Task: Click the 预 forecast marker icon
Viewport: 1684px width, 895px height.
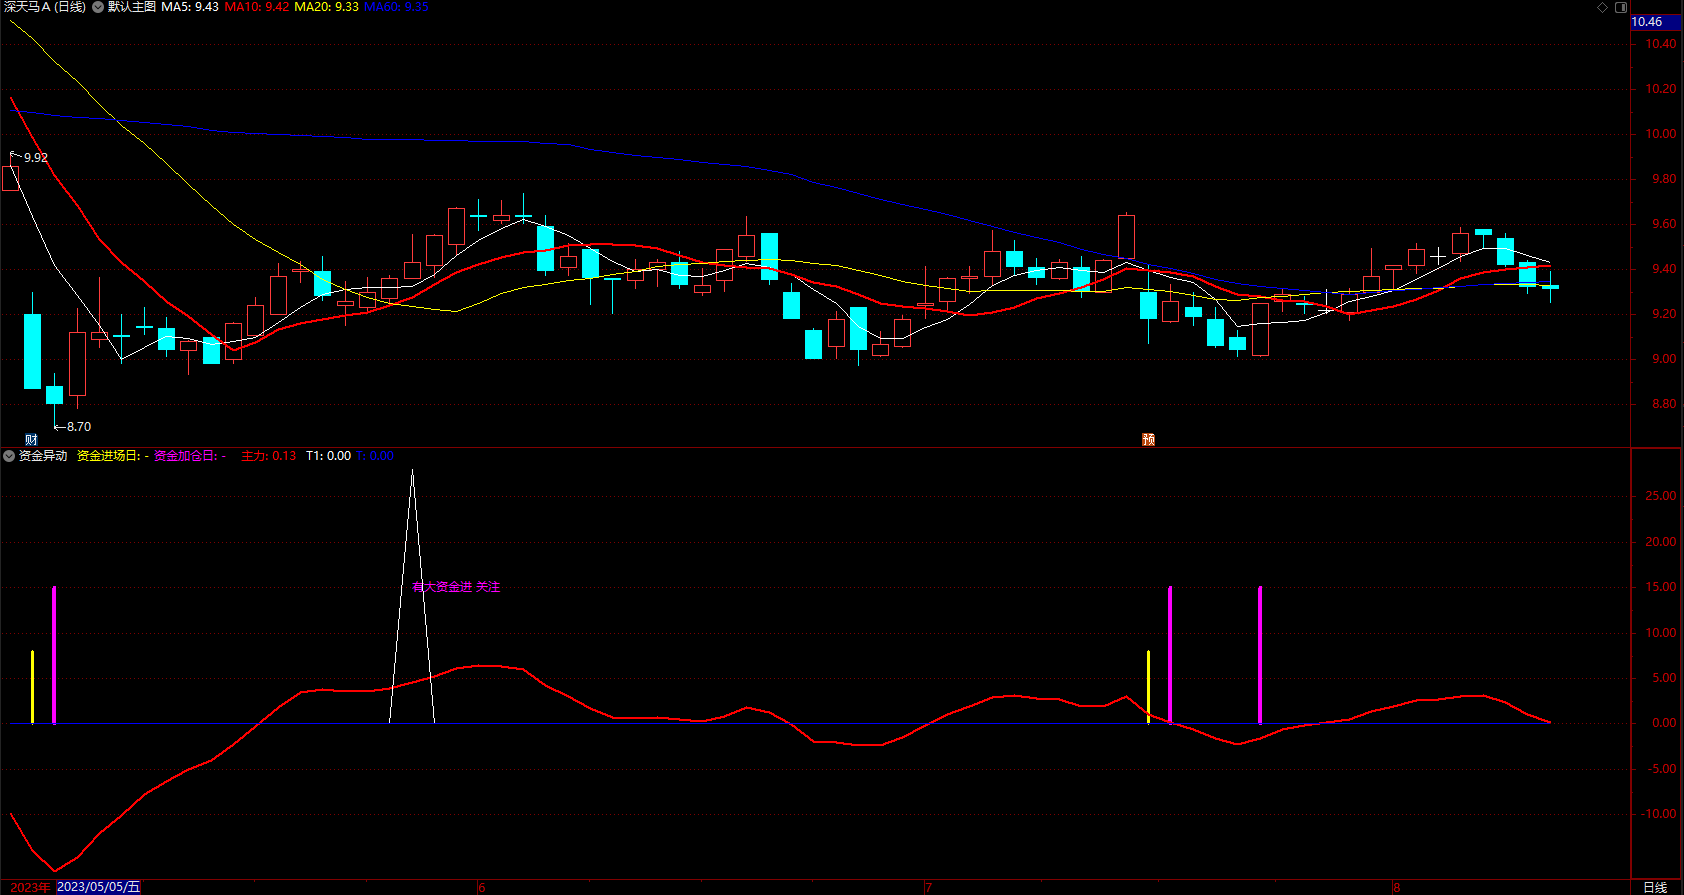Action: tap(1148, 440)
